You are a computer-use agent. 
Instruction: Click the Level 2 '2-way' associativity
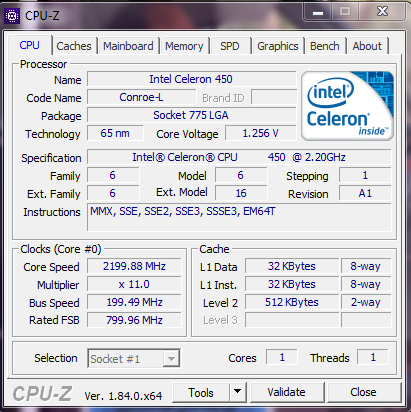[366, 302]
